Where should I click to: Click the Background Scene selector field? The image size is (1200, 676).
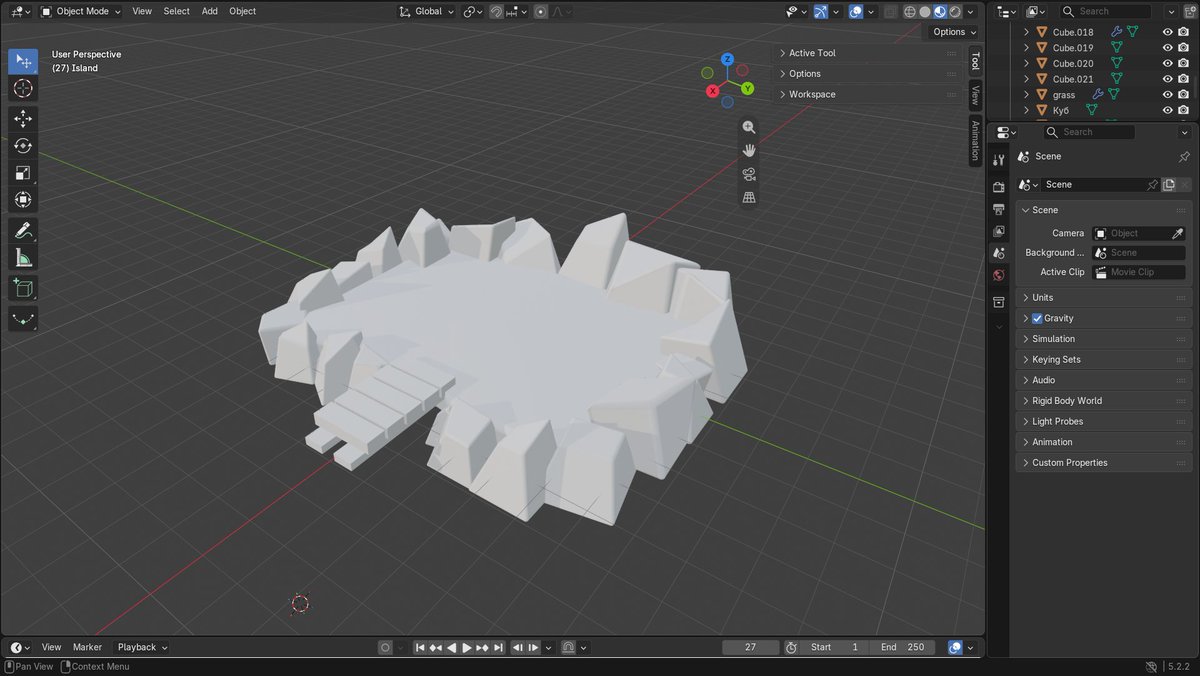[x=1139, y=253]
